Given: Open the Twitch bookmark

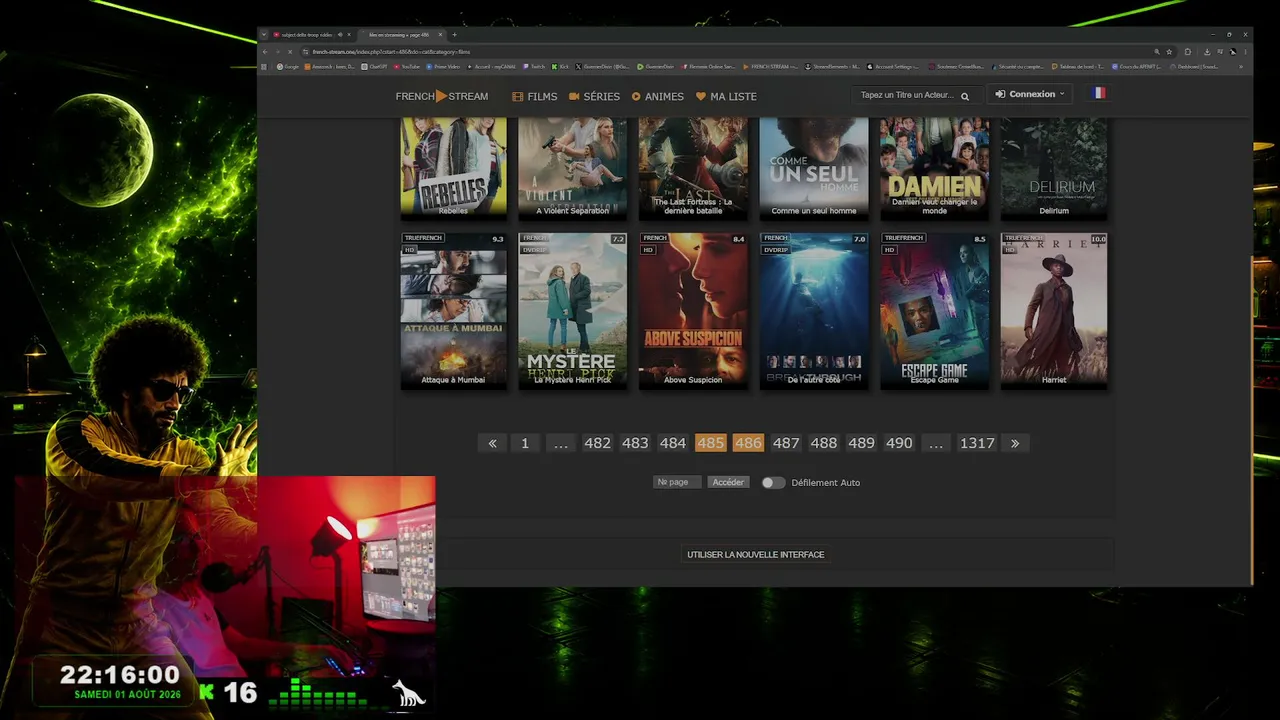Looking at the screenshot, I should tap(534, 67).
